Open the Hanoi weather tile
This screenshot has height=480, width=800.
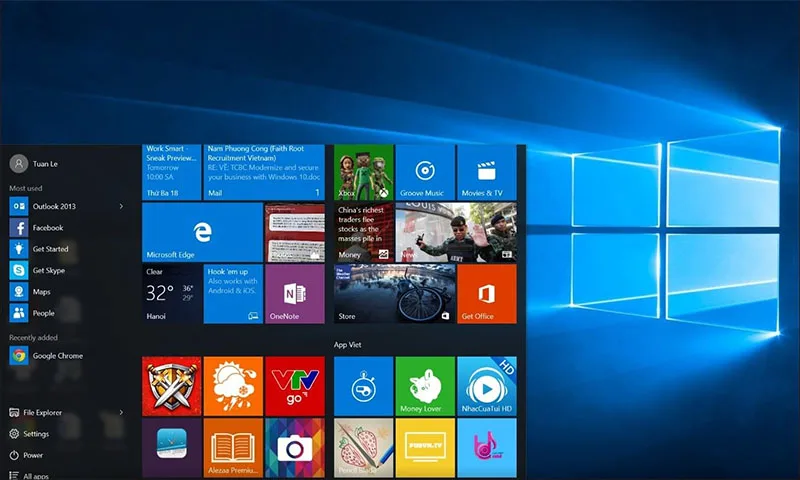coord(172,294)
